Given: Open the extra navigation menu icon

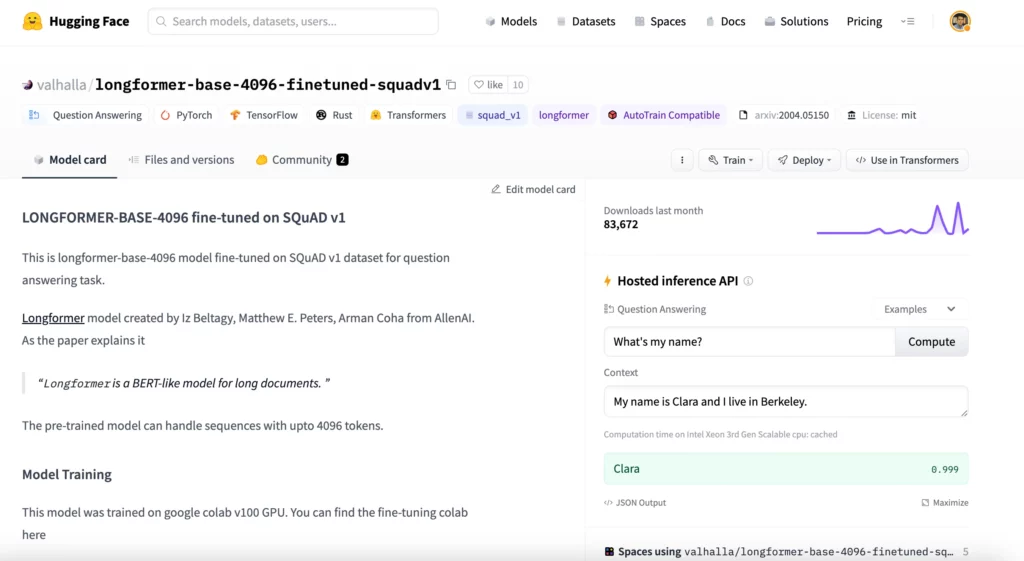Looking at the screenshot, I should 907,21.
